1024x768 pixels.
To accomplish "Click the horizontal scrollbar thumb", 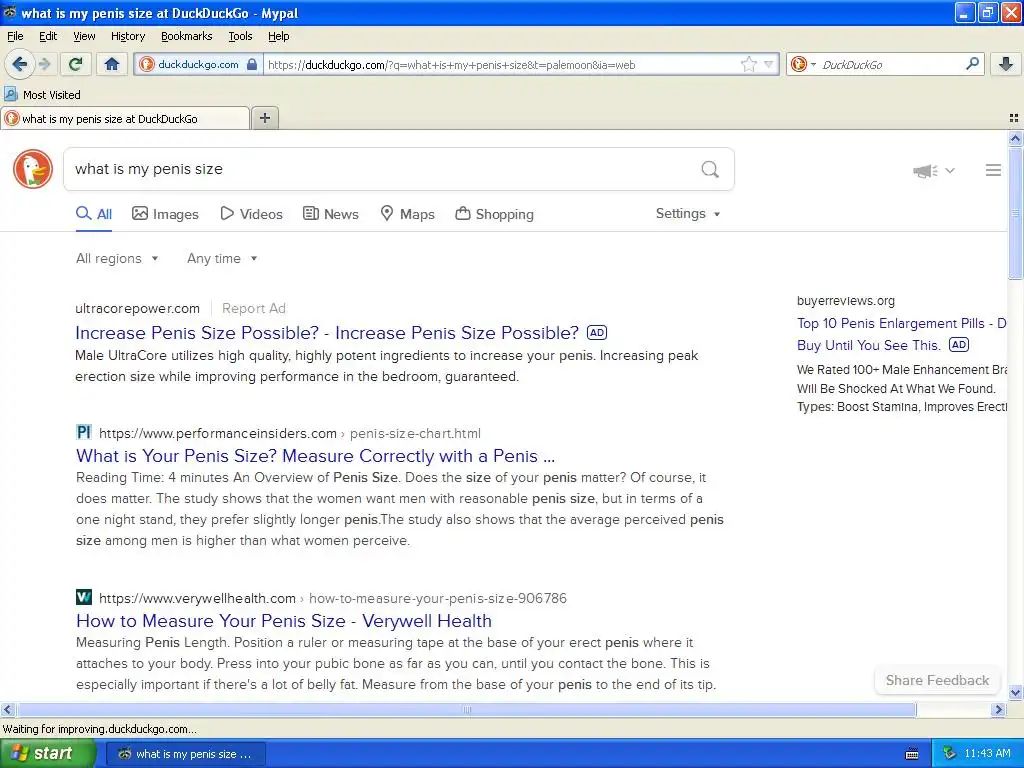I will [x=466, y=709].
